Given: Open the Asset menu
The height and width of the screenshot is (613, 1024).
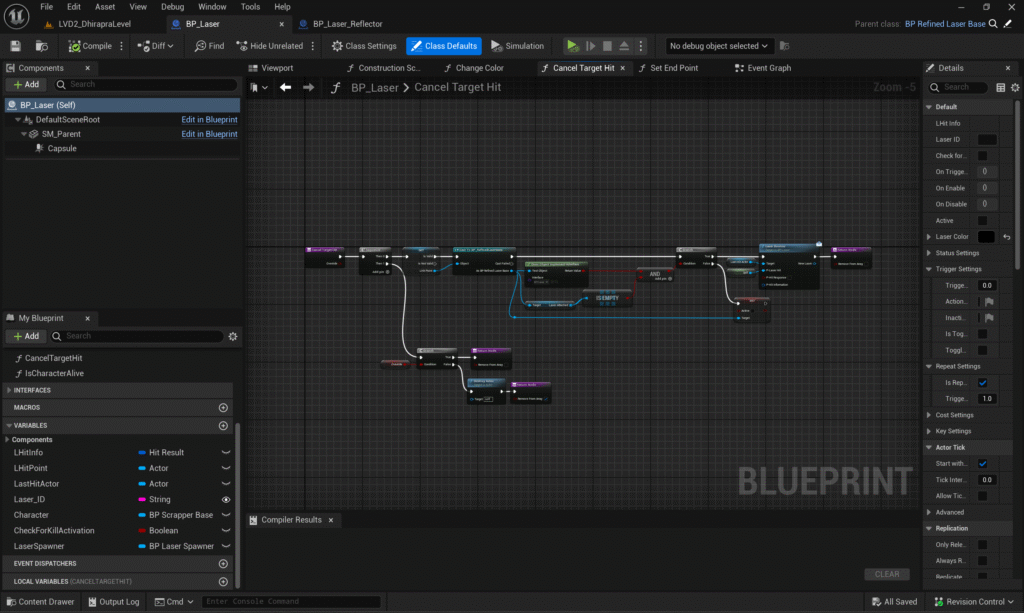Looking at the screenshot, I should pyautogui.click(x=104, y=7).
